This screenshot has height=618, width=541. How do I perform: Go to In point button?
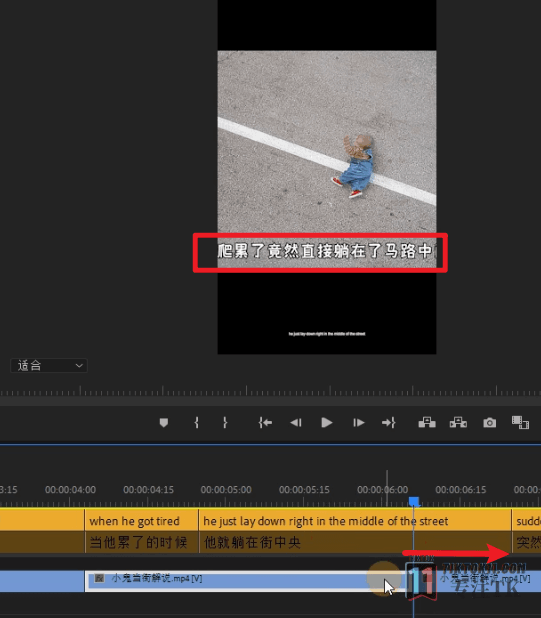point(265,423)
